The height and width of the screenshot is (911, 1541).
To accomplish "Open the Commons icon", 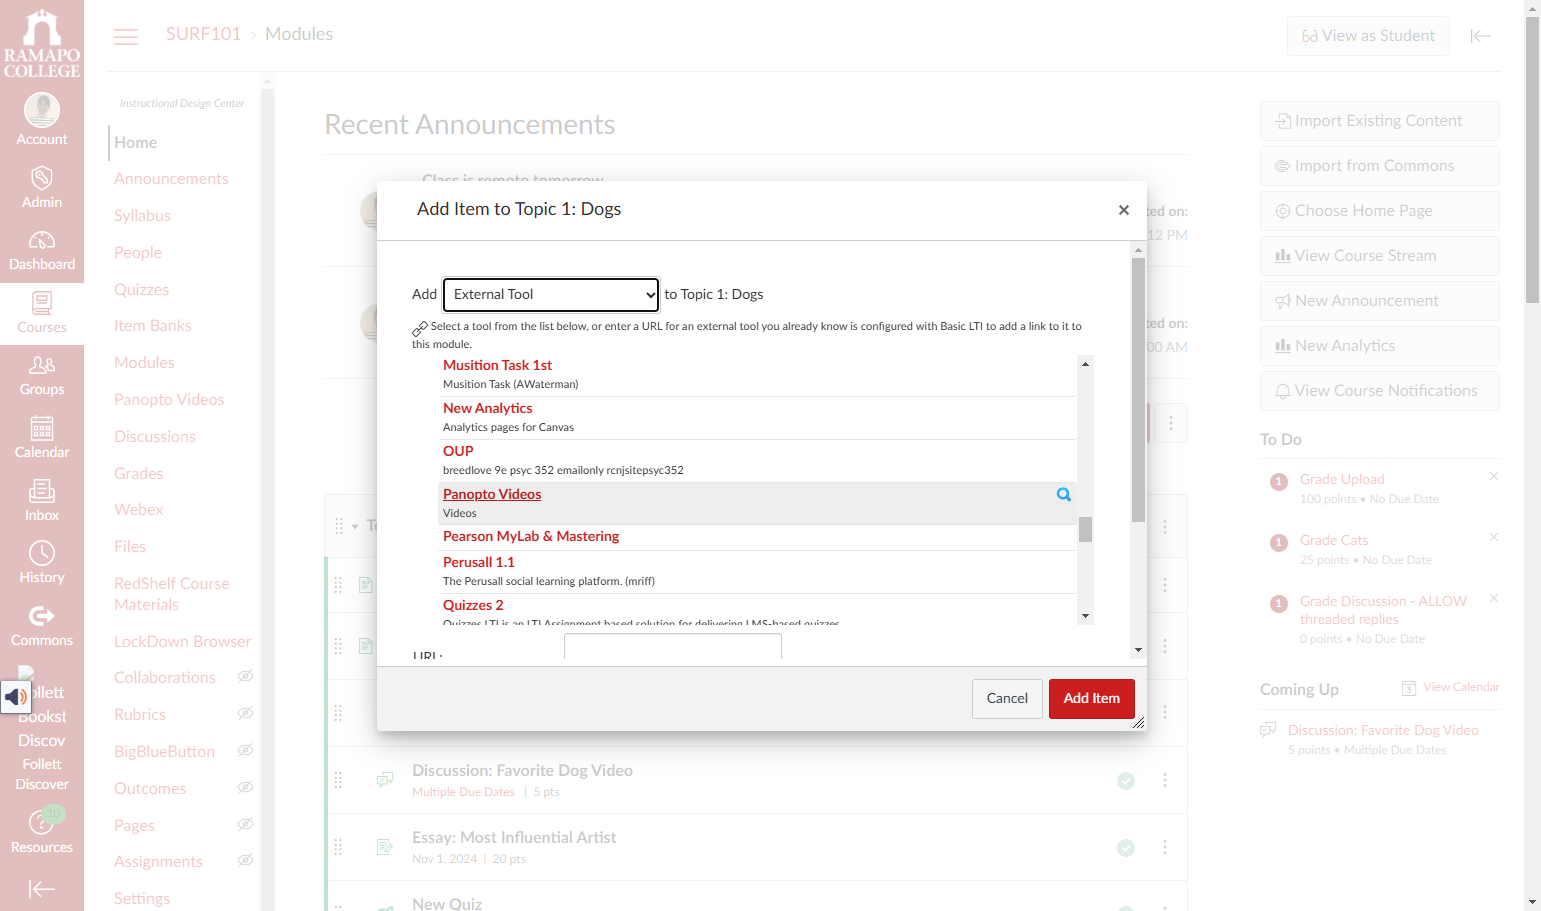I will (42, 626).
